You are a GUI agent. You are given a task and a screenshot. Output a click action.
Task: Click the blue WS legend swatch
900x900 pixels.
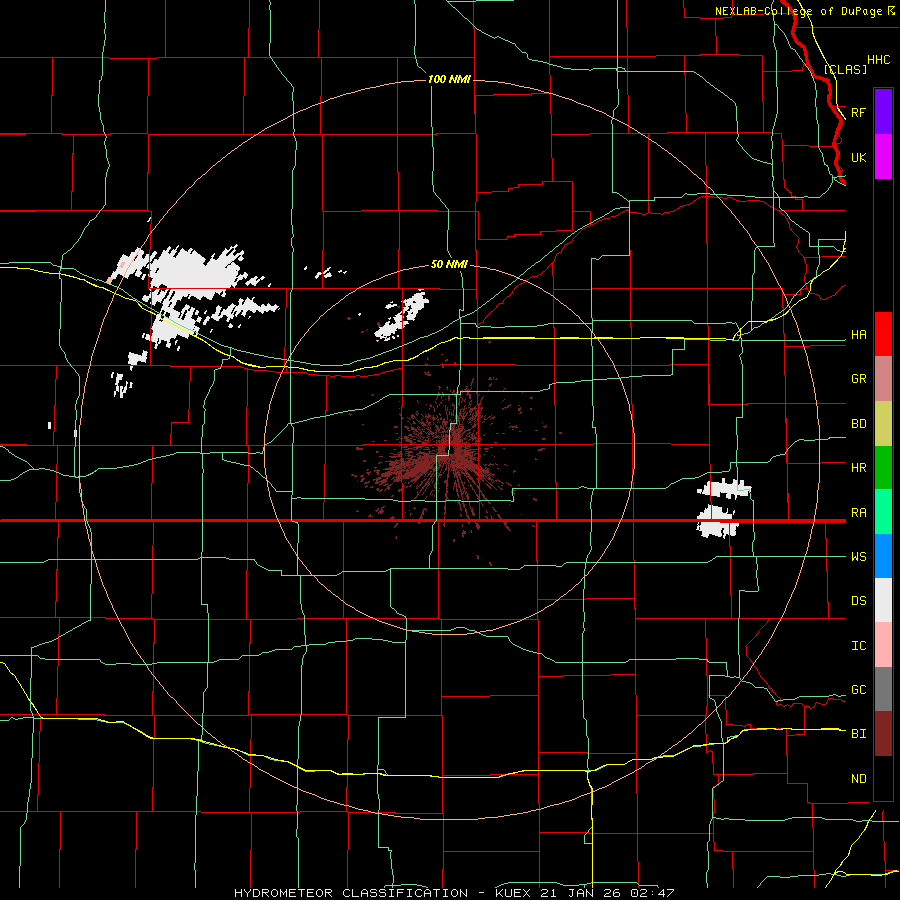[x=883, y=556]
